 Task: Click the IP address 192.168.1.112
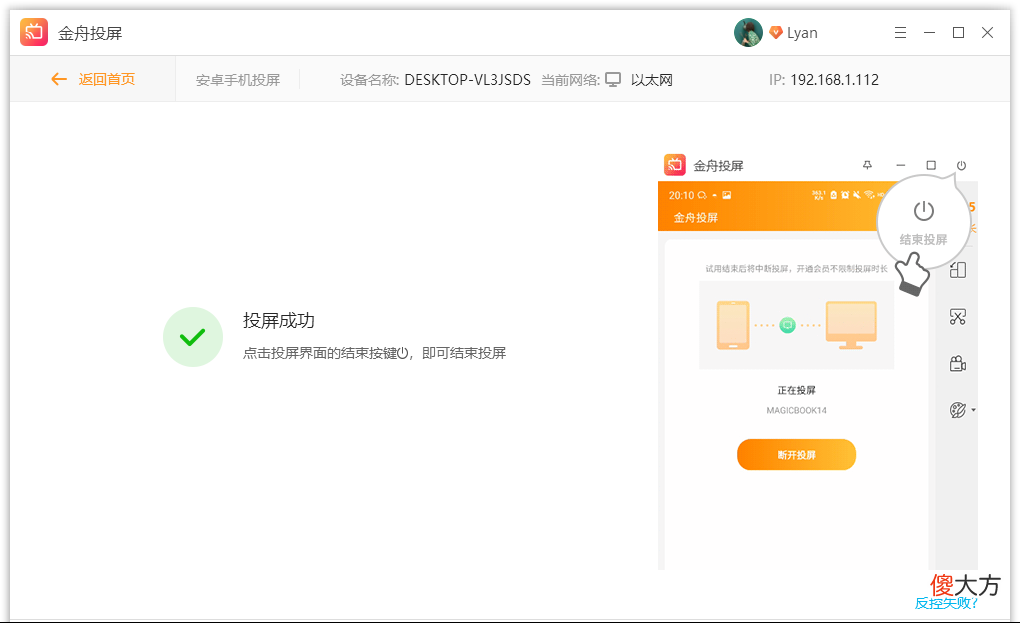click(835, 80)
